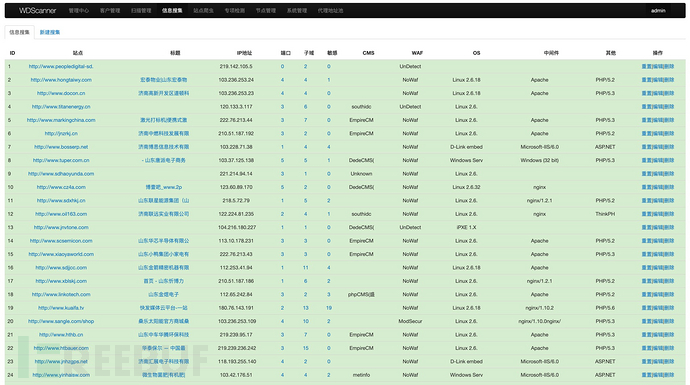Select 站点爬虫 in the top menu
Image resolution: width=690 pixels, height=385 pixels.
203,11
